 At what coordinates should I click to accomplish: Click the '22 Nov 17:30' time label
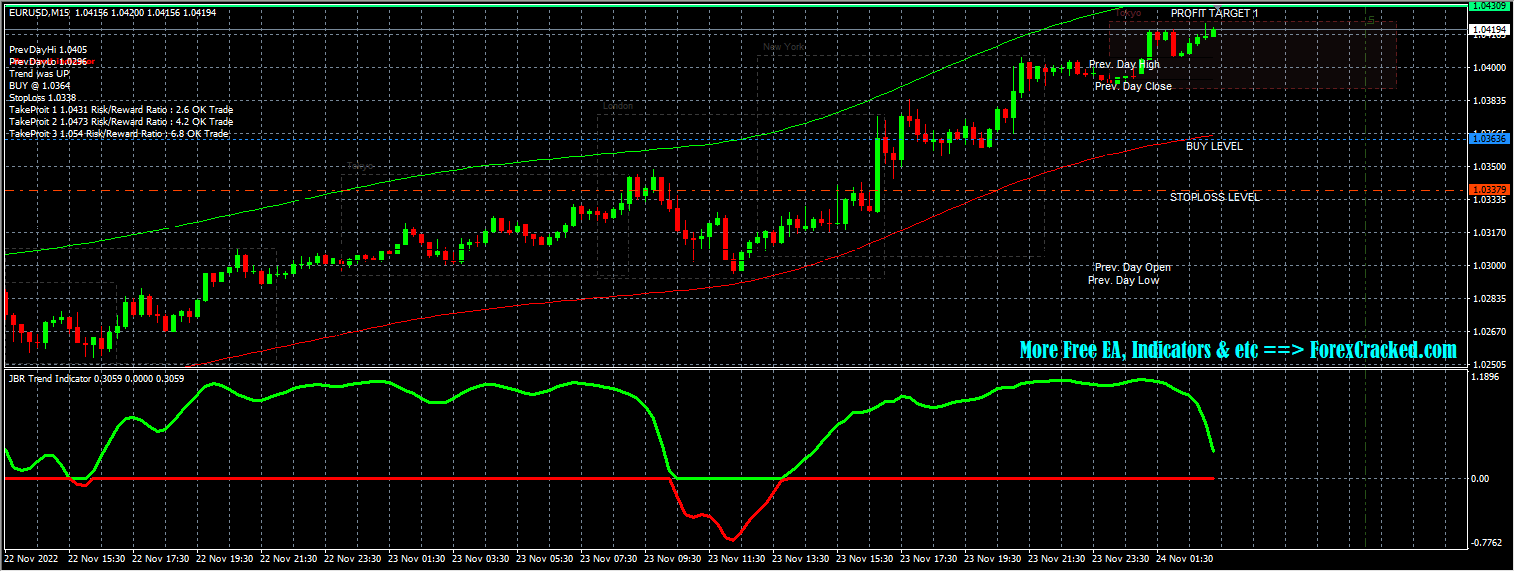pos(161,559)
